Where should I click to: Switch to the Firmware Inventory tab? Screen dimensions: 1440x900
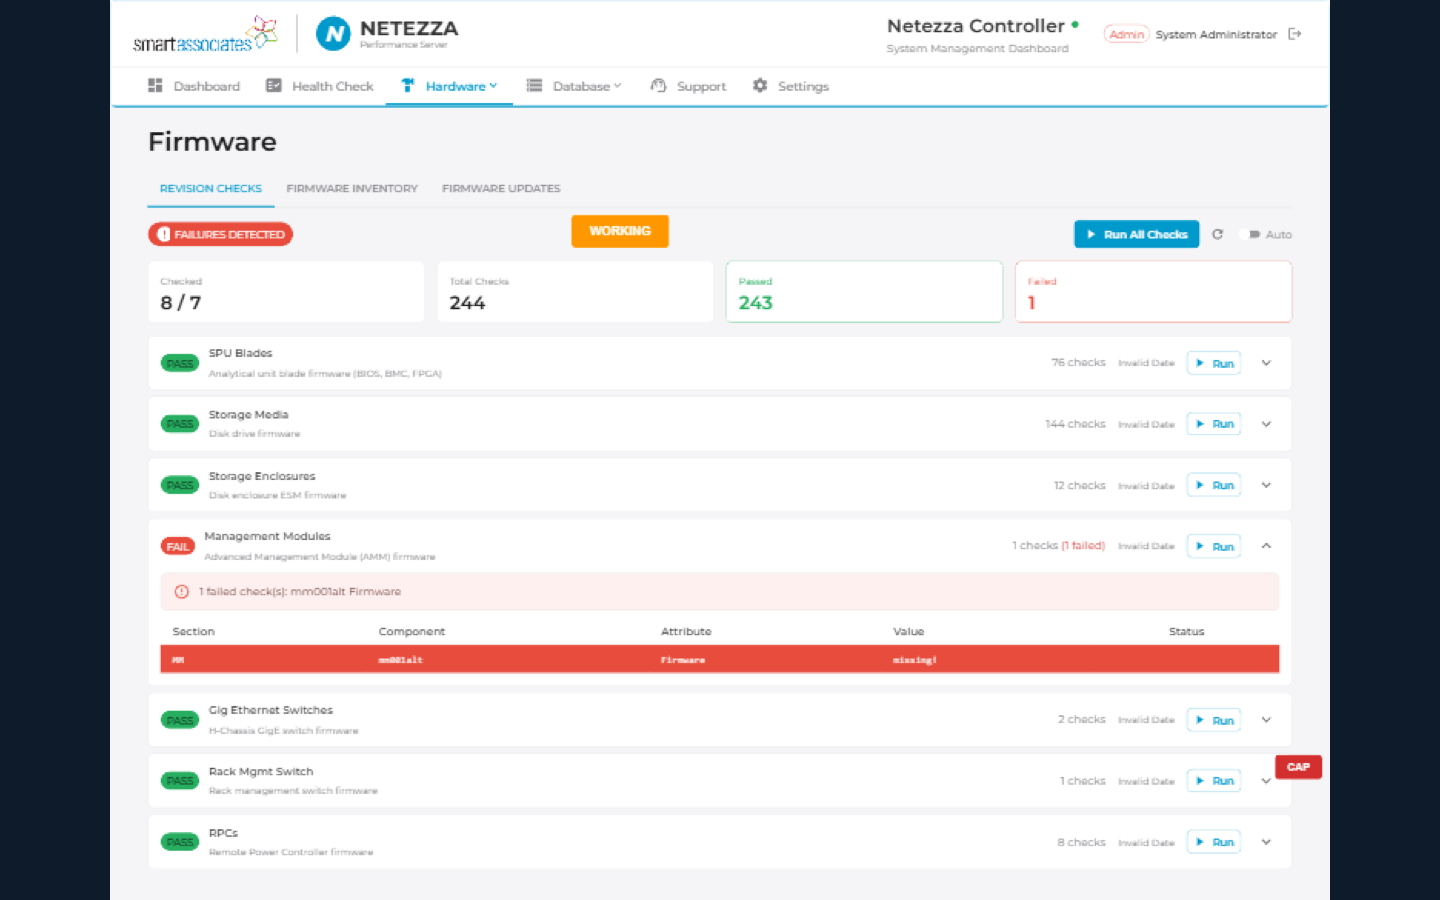[352, 188]
